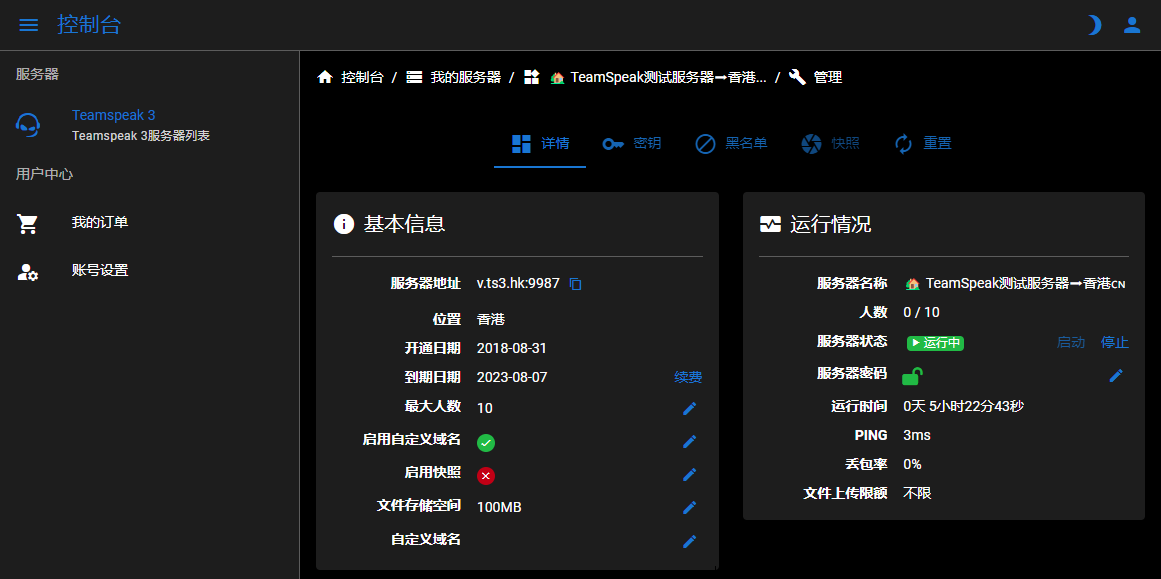Viewport: 1161px width, 579px height.
Task: Click the Teamspeak 3 headset icon in sidebar
Action: pos(28,124)
